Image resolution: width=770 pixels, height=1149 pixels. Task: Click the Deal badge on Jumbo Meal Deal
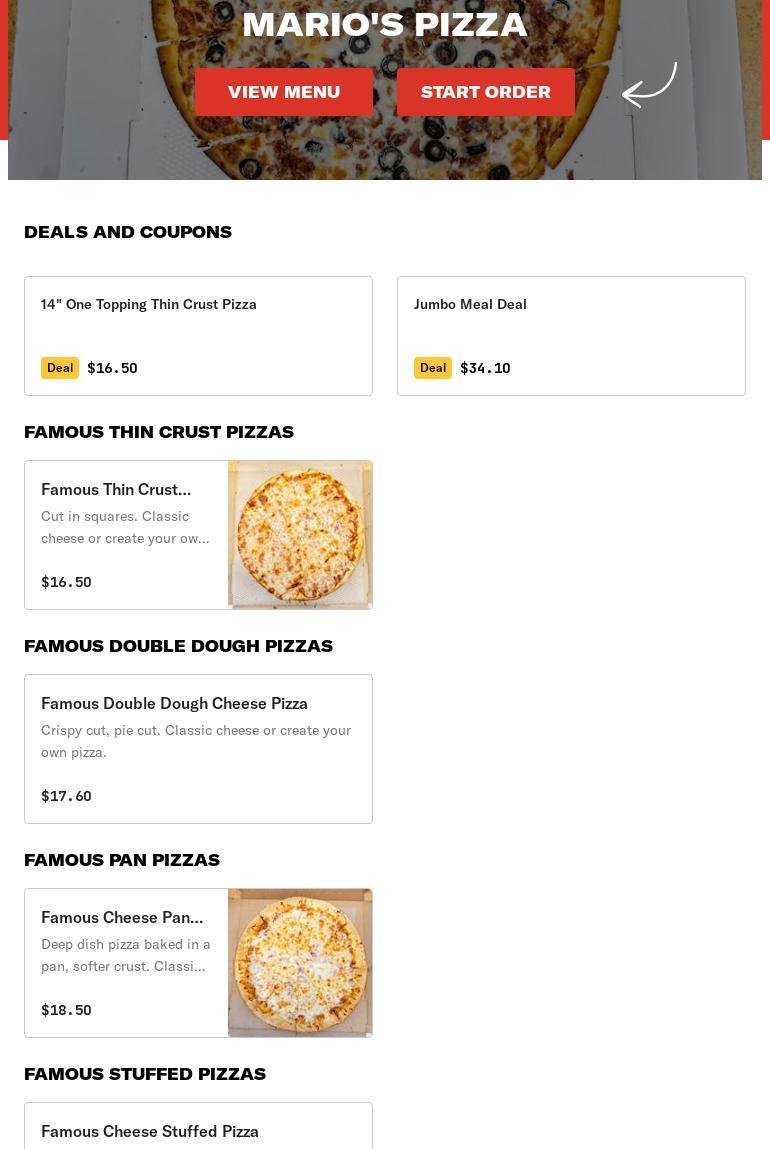tap(433, 368)
